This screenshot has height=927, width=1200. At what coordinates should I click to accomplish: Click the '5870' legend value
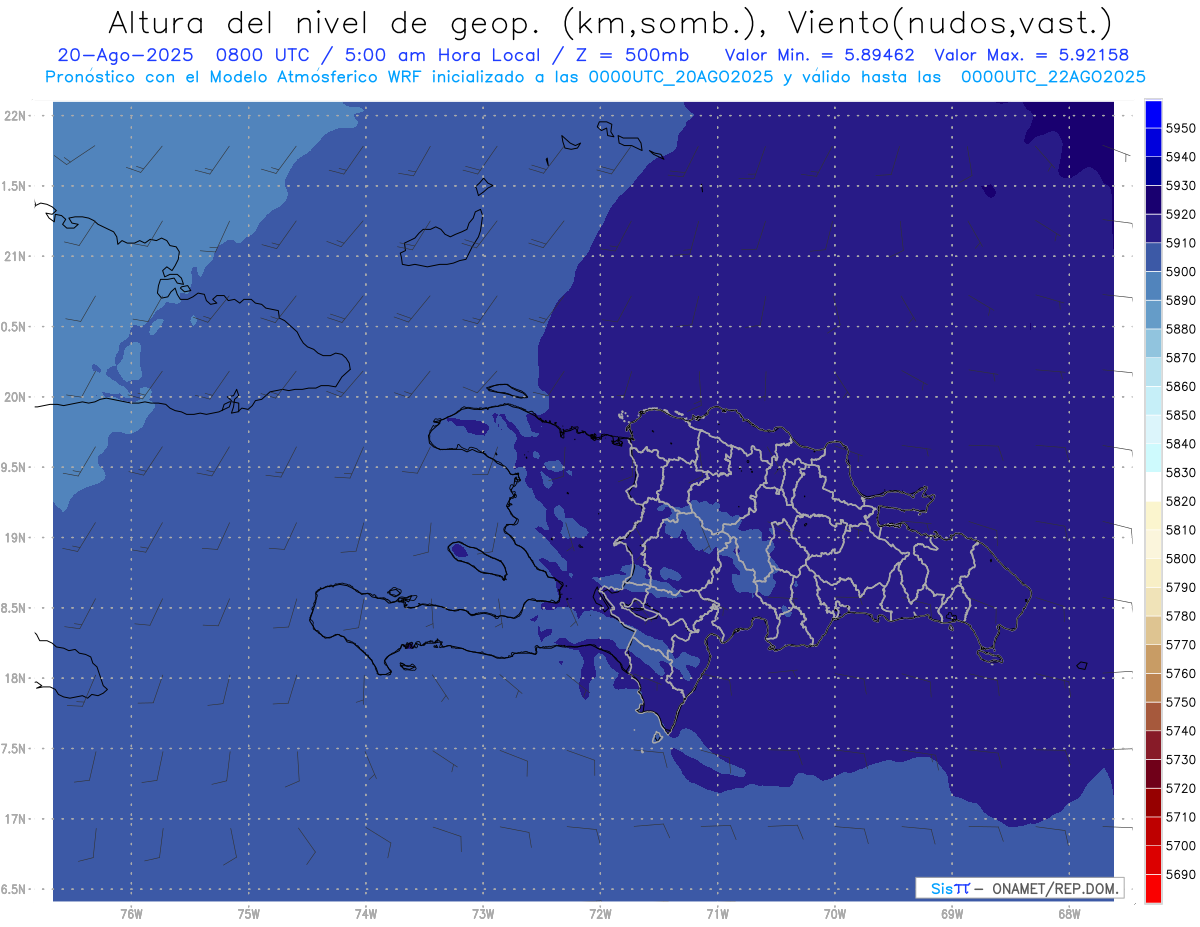point(1181,357)
